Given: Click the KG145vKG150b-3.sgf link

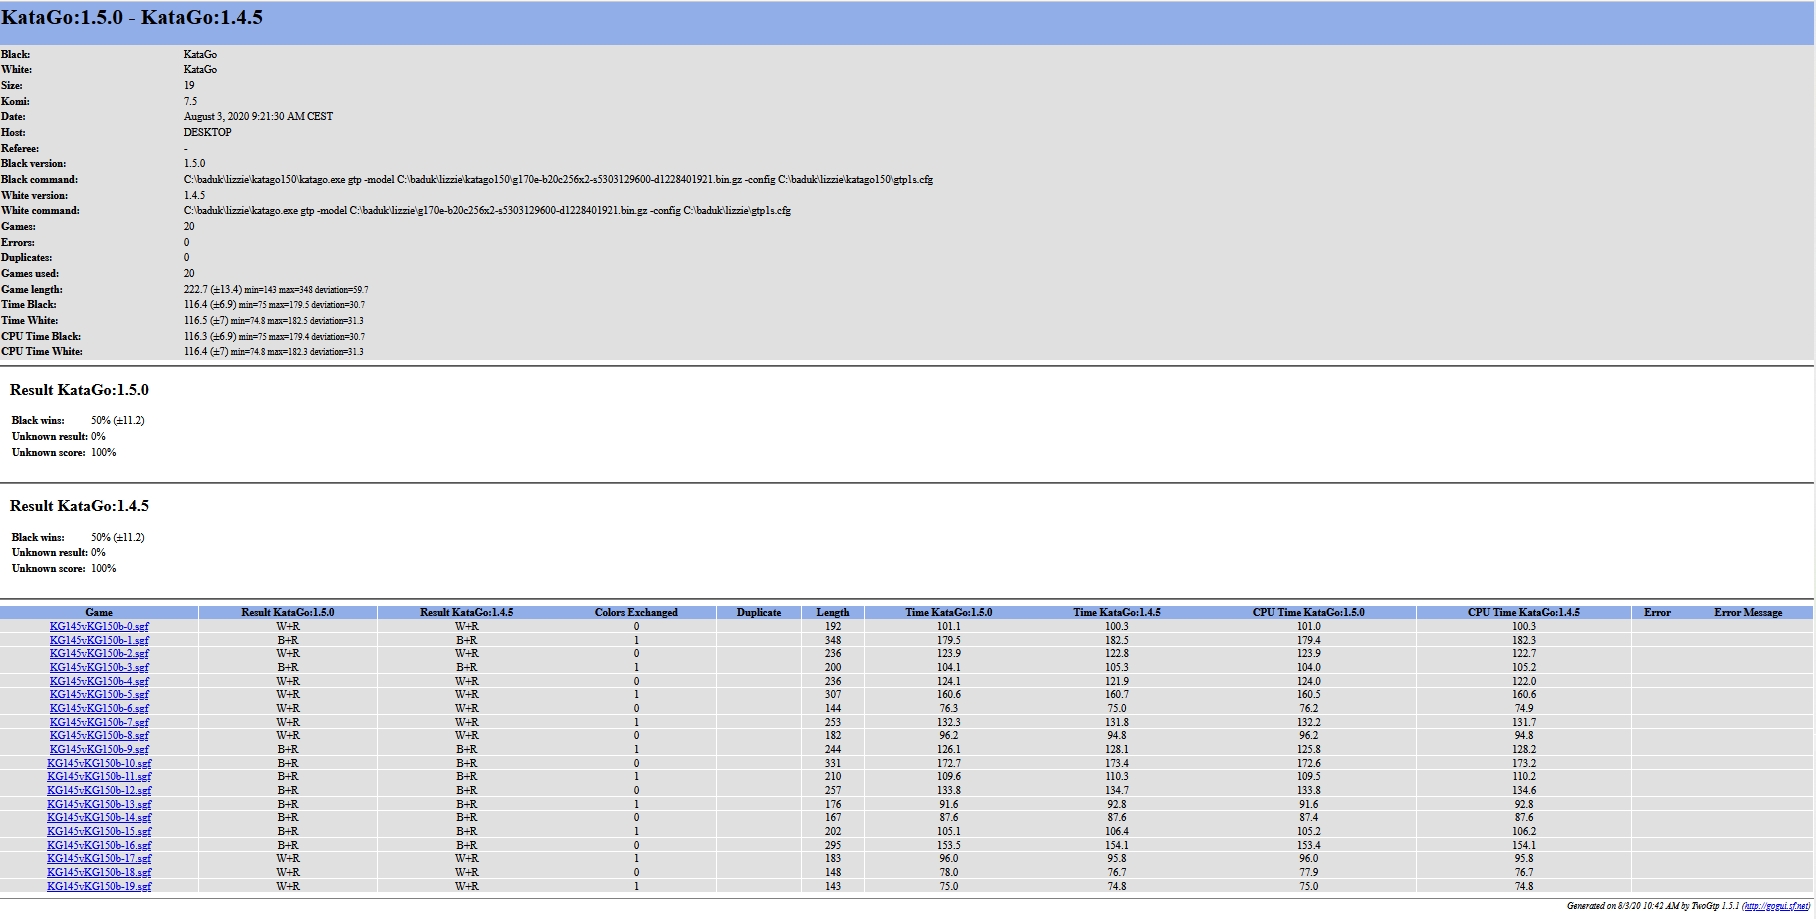Looking at the screenshot, I should 99,668.
